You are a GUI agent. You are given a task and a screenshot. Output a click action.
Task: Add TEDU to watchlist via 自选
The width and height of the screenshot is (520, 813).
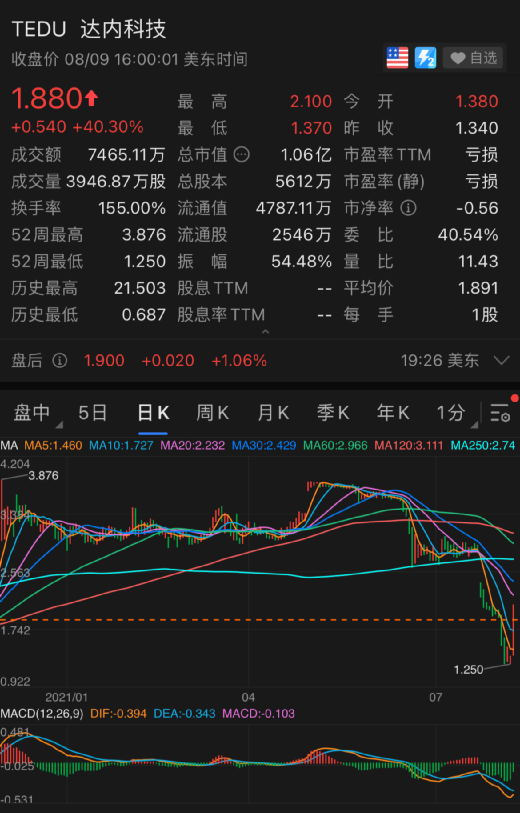(x=473, y=58)
